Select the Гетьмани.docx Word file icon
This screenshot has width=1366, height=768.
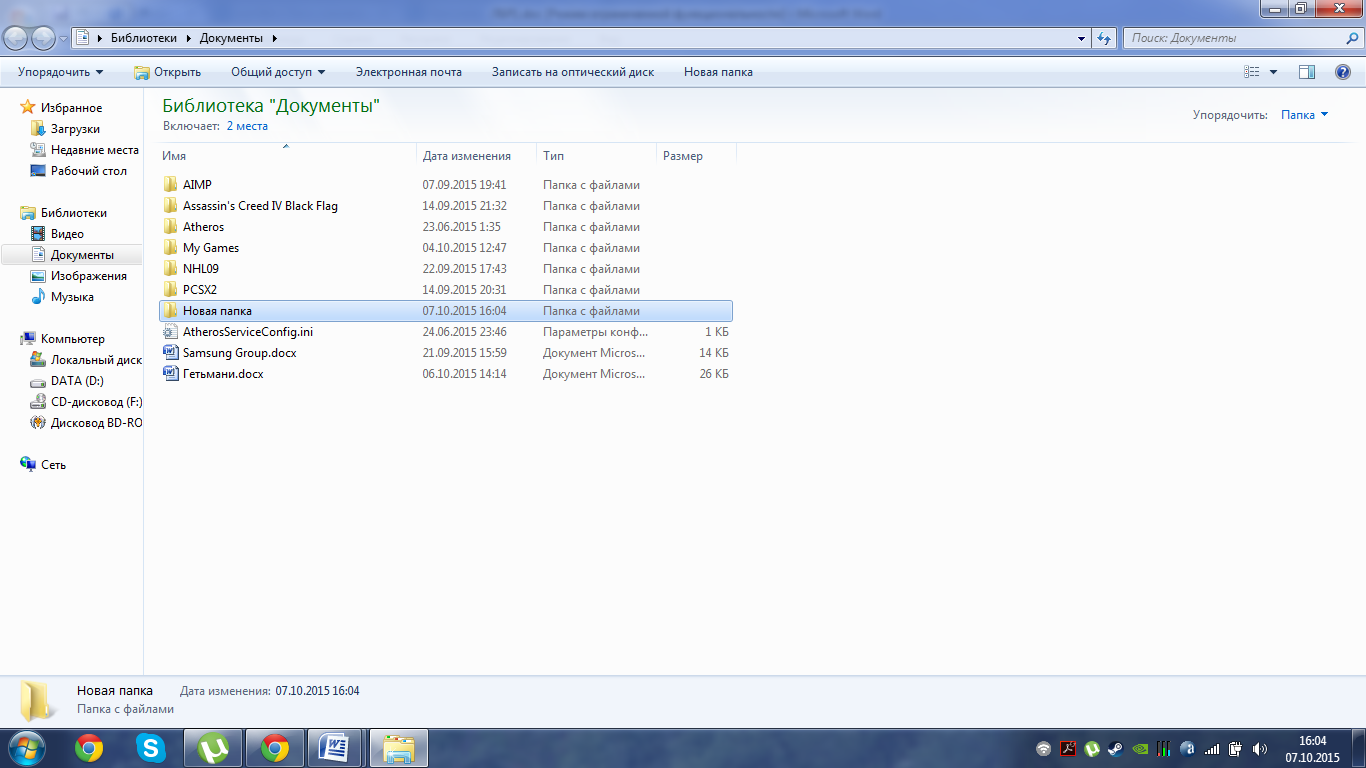point(170,374)
